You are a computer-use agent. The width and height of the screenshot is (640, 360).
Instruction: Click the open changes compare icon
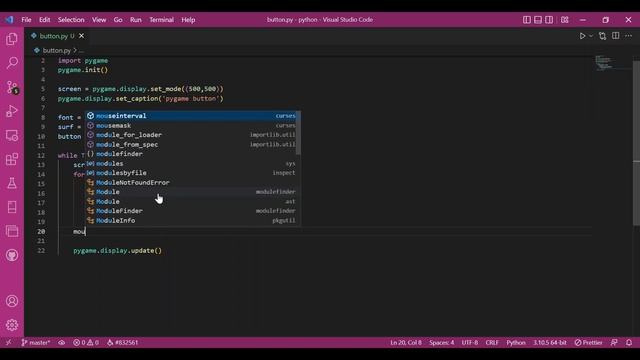point(602,36)
